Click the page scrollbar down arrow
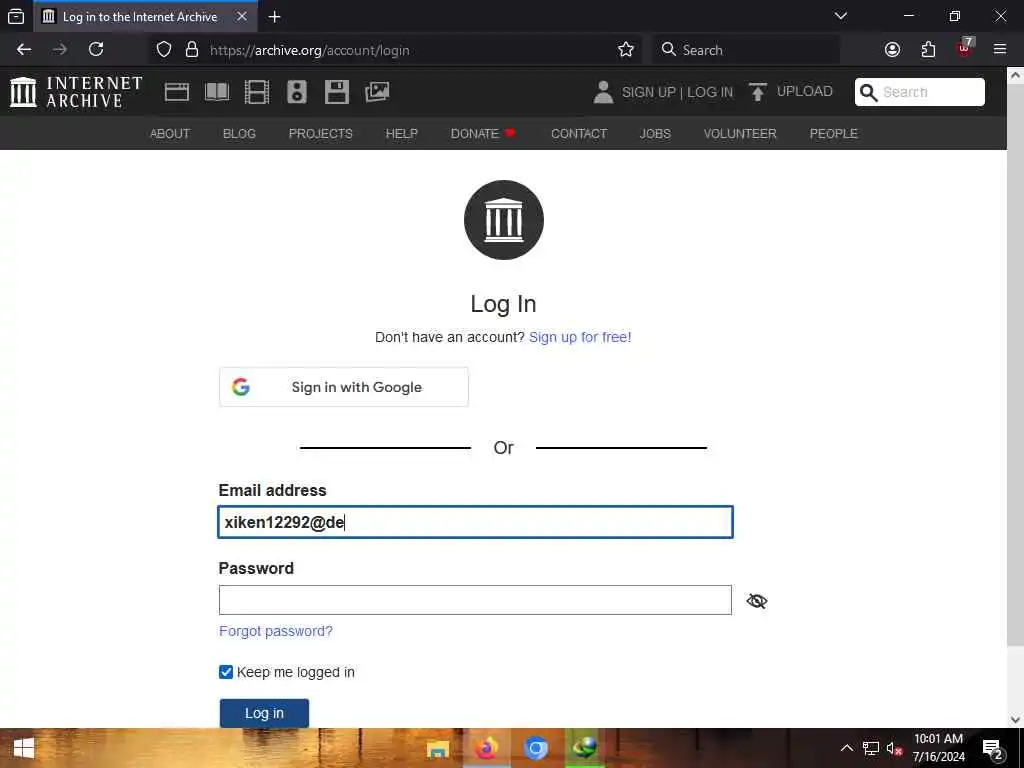The image size is (1024, 768). pos(1016,720)
